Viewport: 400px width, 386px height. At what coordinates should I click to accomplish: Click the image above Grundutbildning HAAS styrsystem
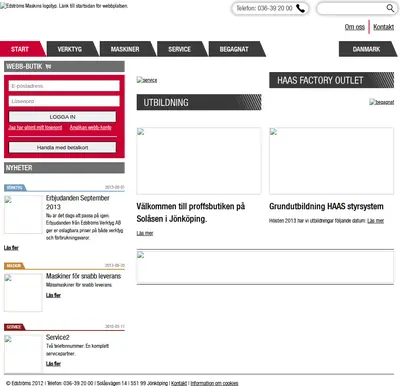point(331,161)
